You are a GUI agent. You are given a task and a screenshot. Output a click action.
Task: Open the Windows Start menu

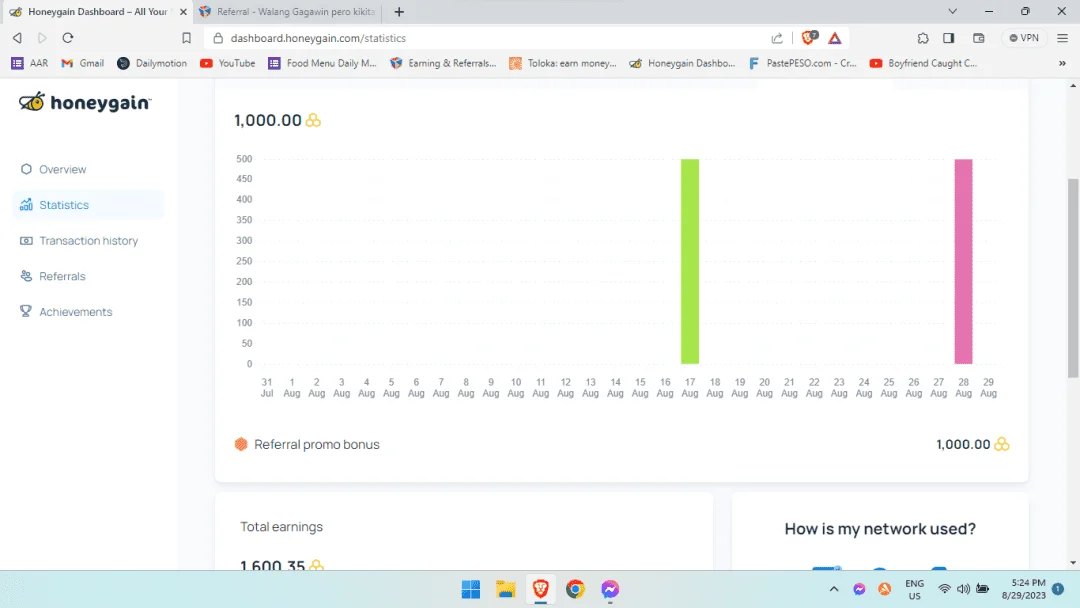click(471, 589)
